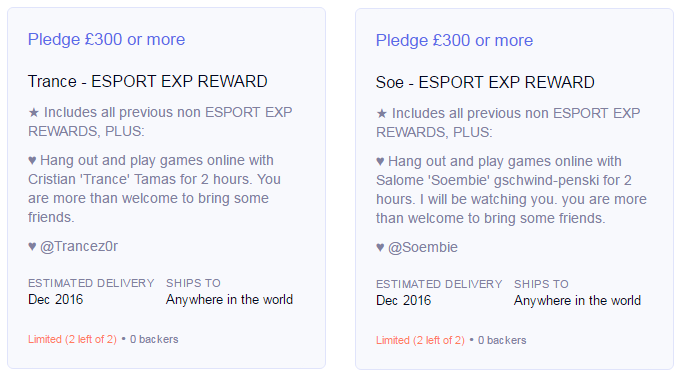Click 'Anywhere in the world' in Soe card
Viewport: 683px width, 377px height.
[578, 300]
